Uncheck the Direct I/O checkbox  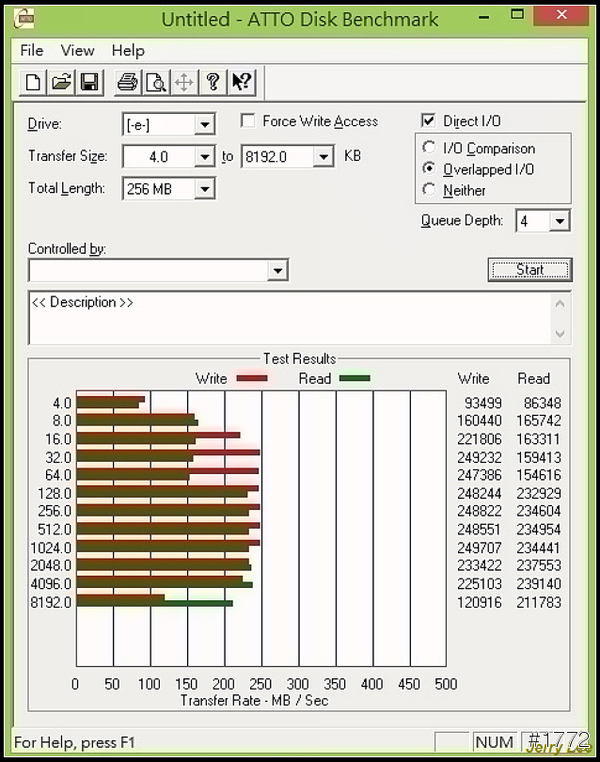tap(428, 121)
